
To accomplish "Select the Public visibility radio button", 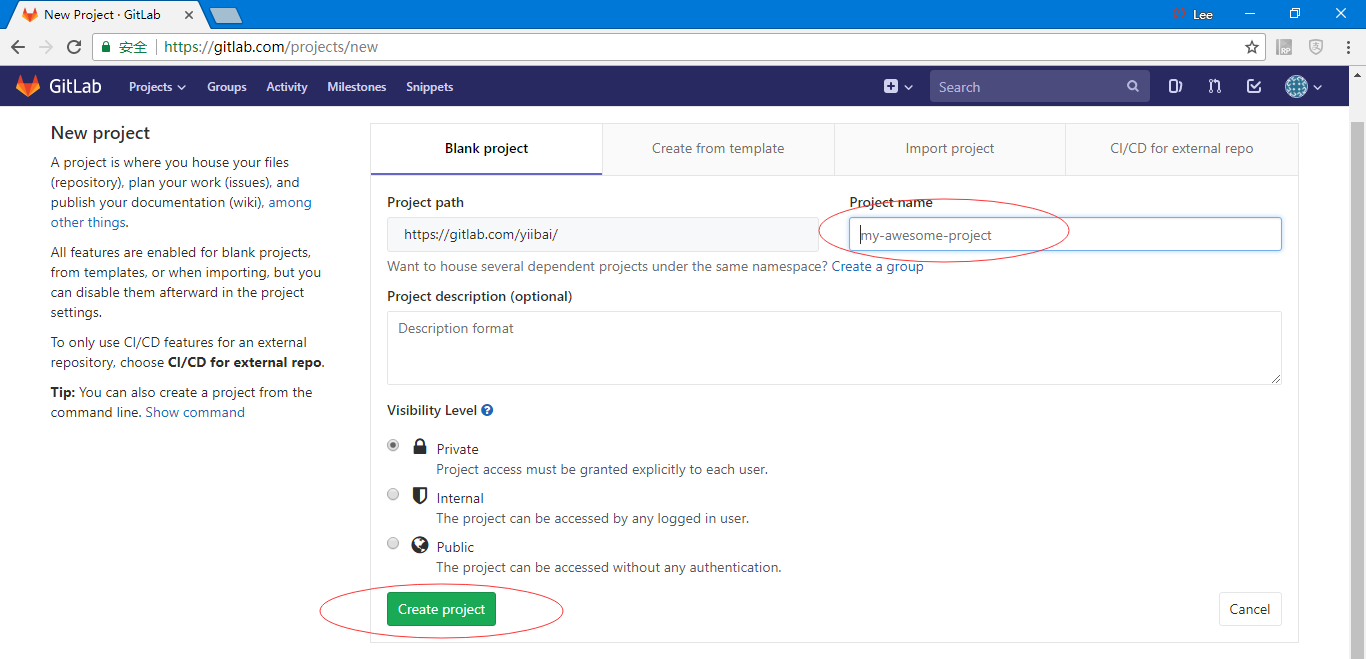I will pos(393,543).
